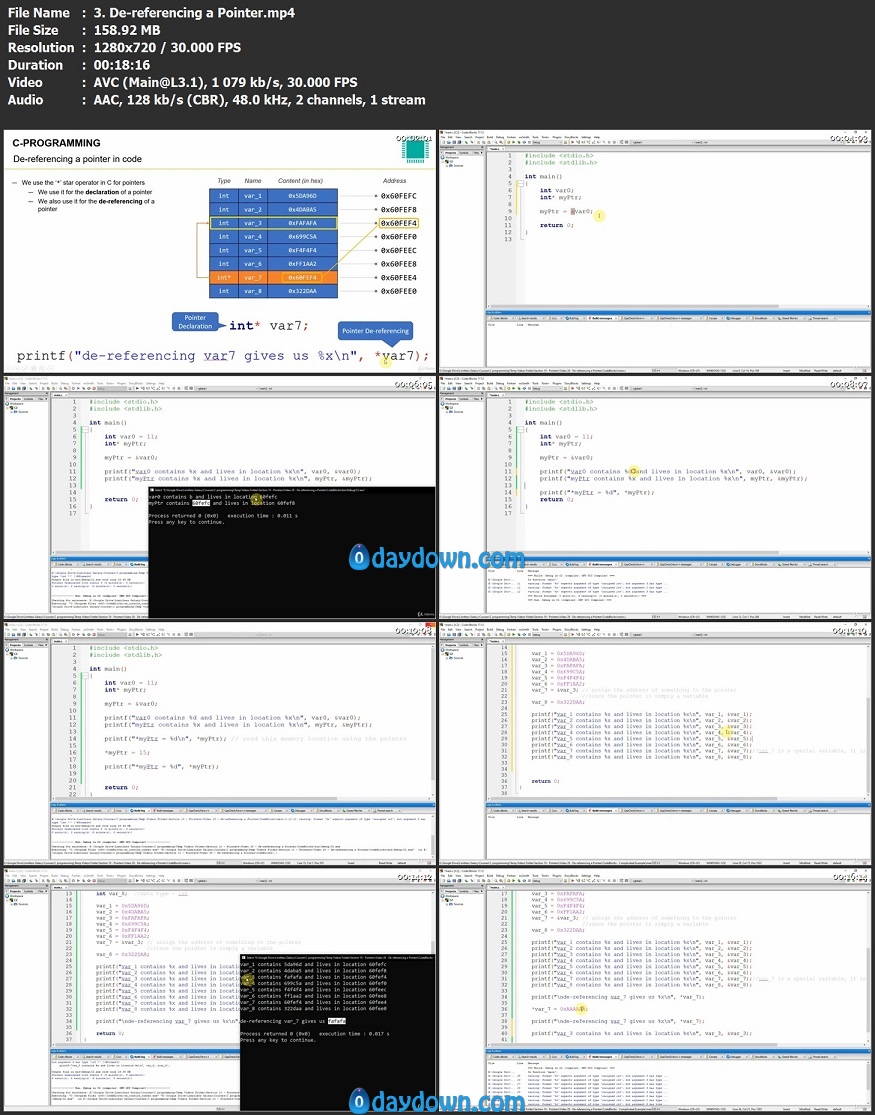Click console line 'var0 contains b and lives in location 60fefc'
This screenshot has width=875, height=1115.
[213, 496]
